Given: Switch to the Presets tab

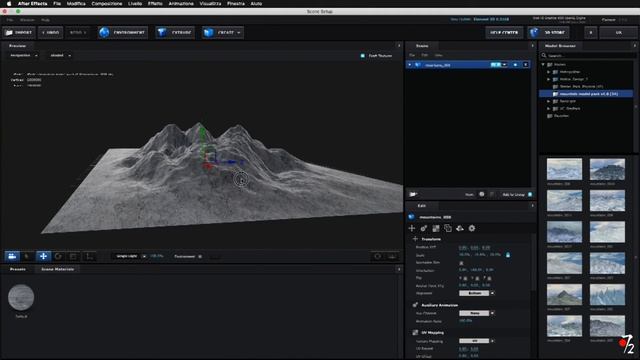Looking at the screenshot, I should (x=18, y=269).
